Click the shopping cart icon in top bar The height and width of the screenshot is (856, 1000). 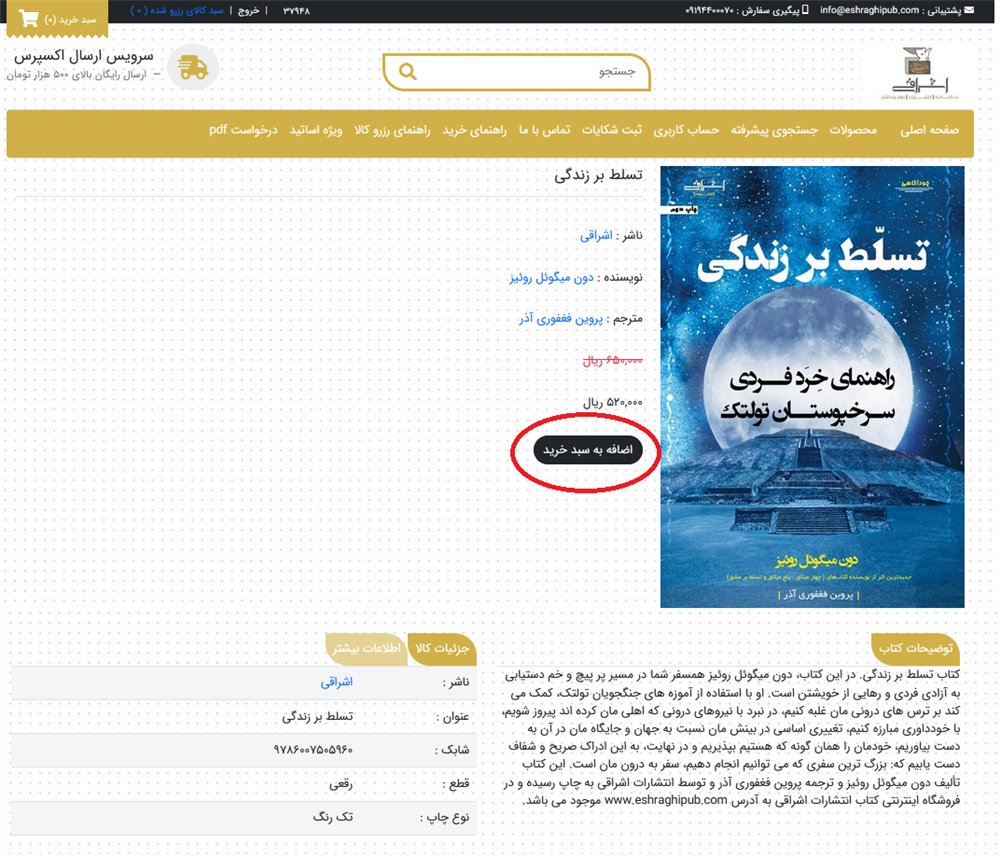[x=28, y=19]
